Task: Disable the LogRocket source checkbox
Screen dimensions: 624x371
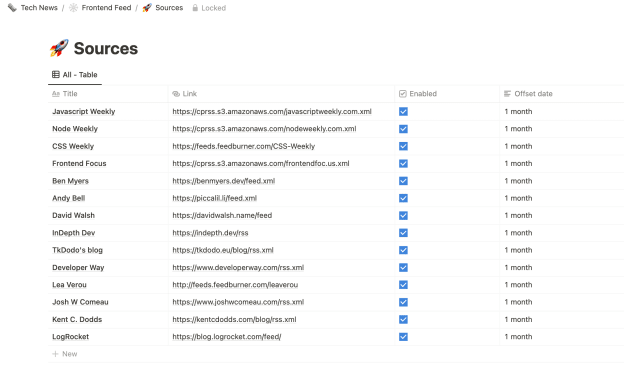Action: pyautogui.click(x=403, y=337)
